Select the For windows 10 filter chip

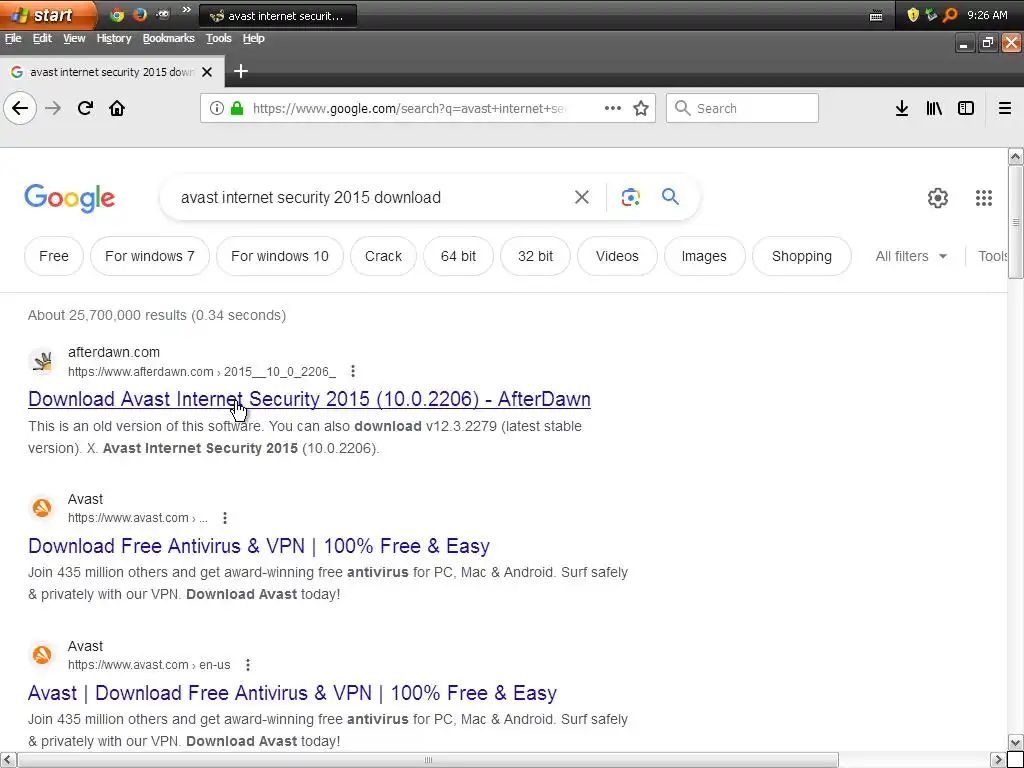coord(280,256)
